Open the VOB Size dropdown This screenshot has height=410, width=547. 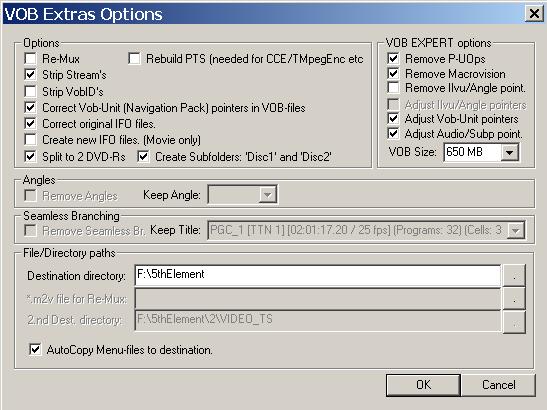(509, 152)
